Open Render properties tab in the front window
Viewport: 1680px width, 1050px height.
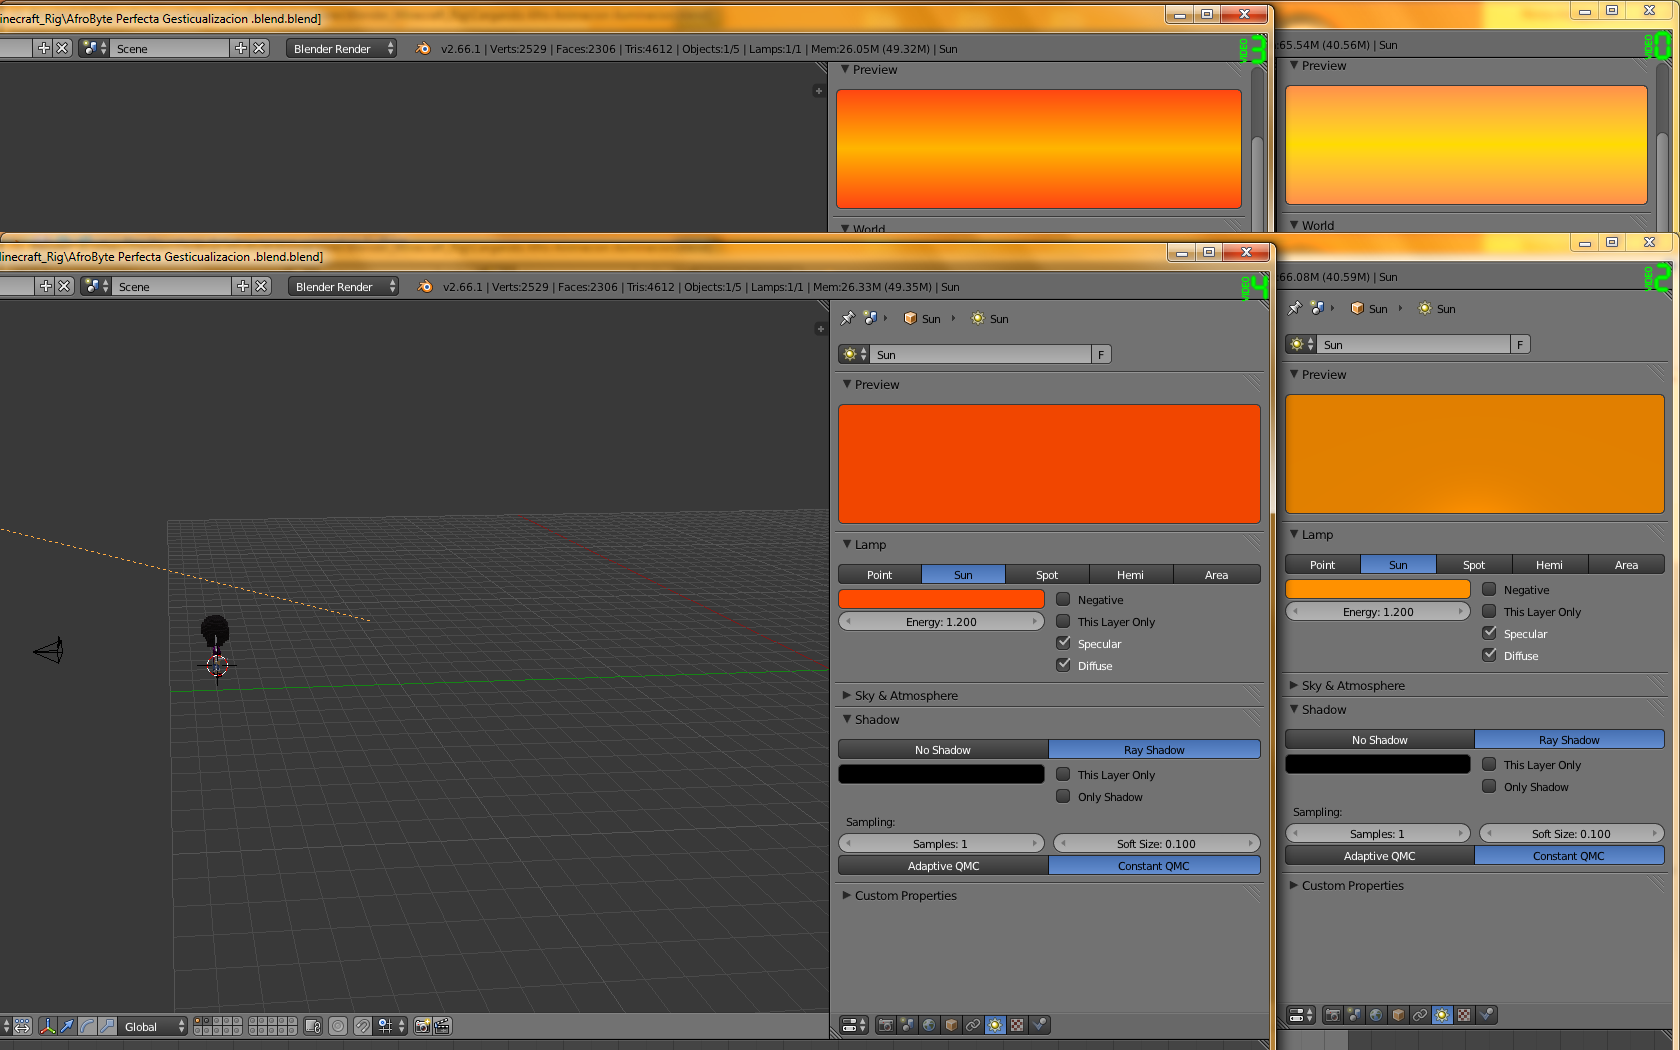click(x=885, y=1025)
